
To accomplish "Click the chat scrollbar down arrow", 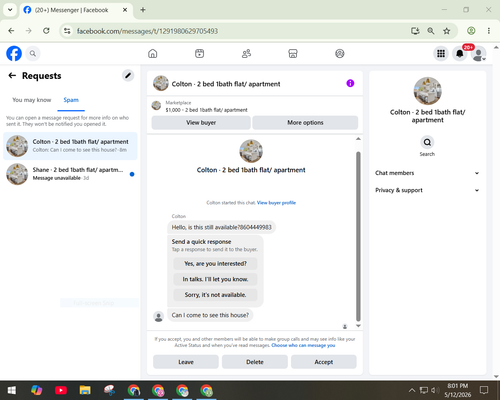I will pos(358,326).
